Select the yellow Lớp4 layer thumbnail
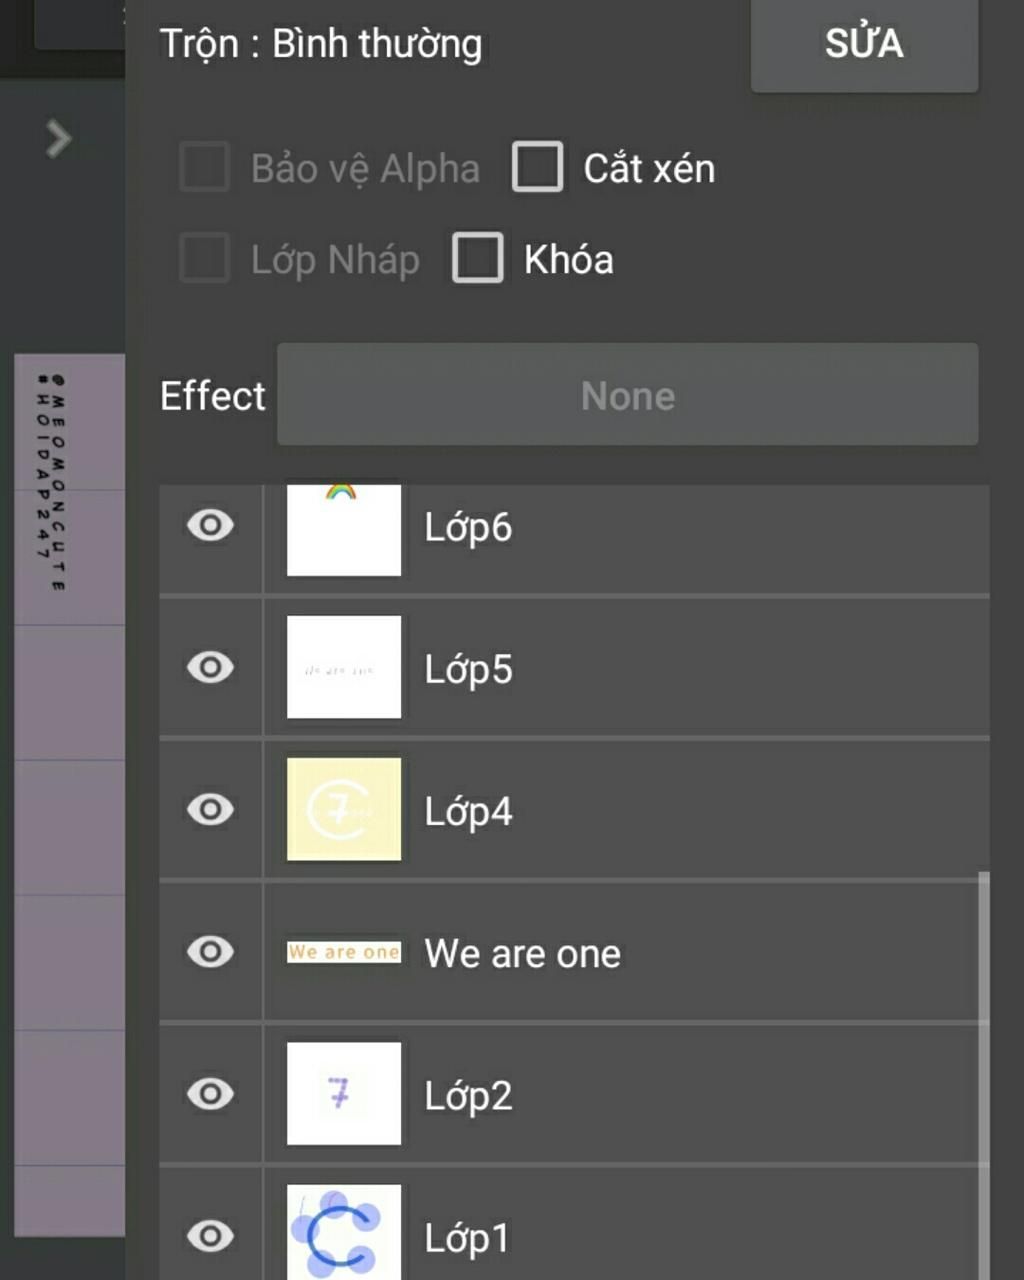 (x=344, y=809)
